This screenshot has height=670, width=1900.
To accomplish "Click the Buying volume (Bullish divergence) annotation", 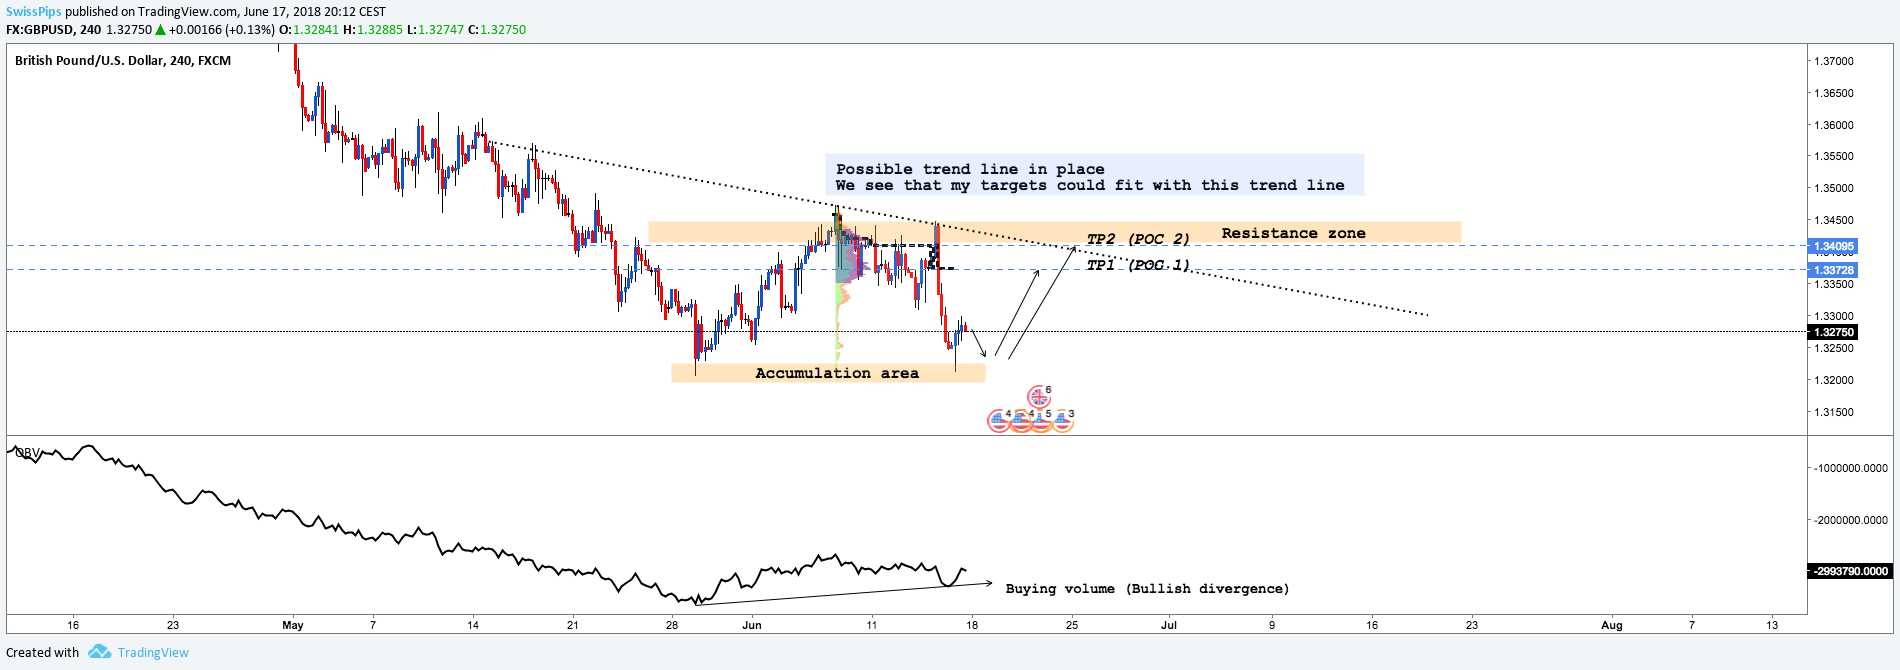I will click(x=1147, y=589).
